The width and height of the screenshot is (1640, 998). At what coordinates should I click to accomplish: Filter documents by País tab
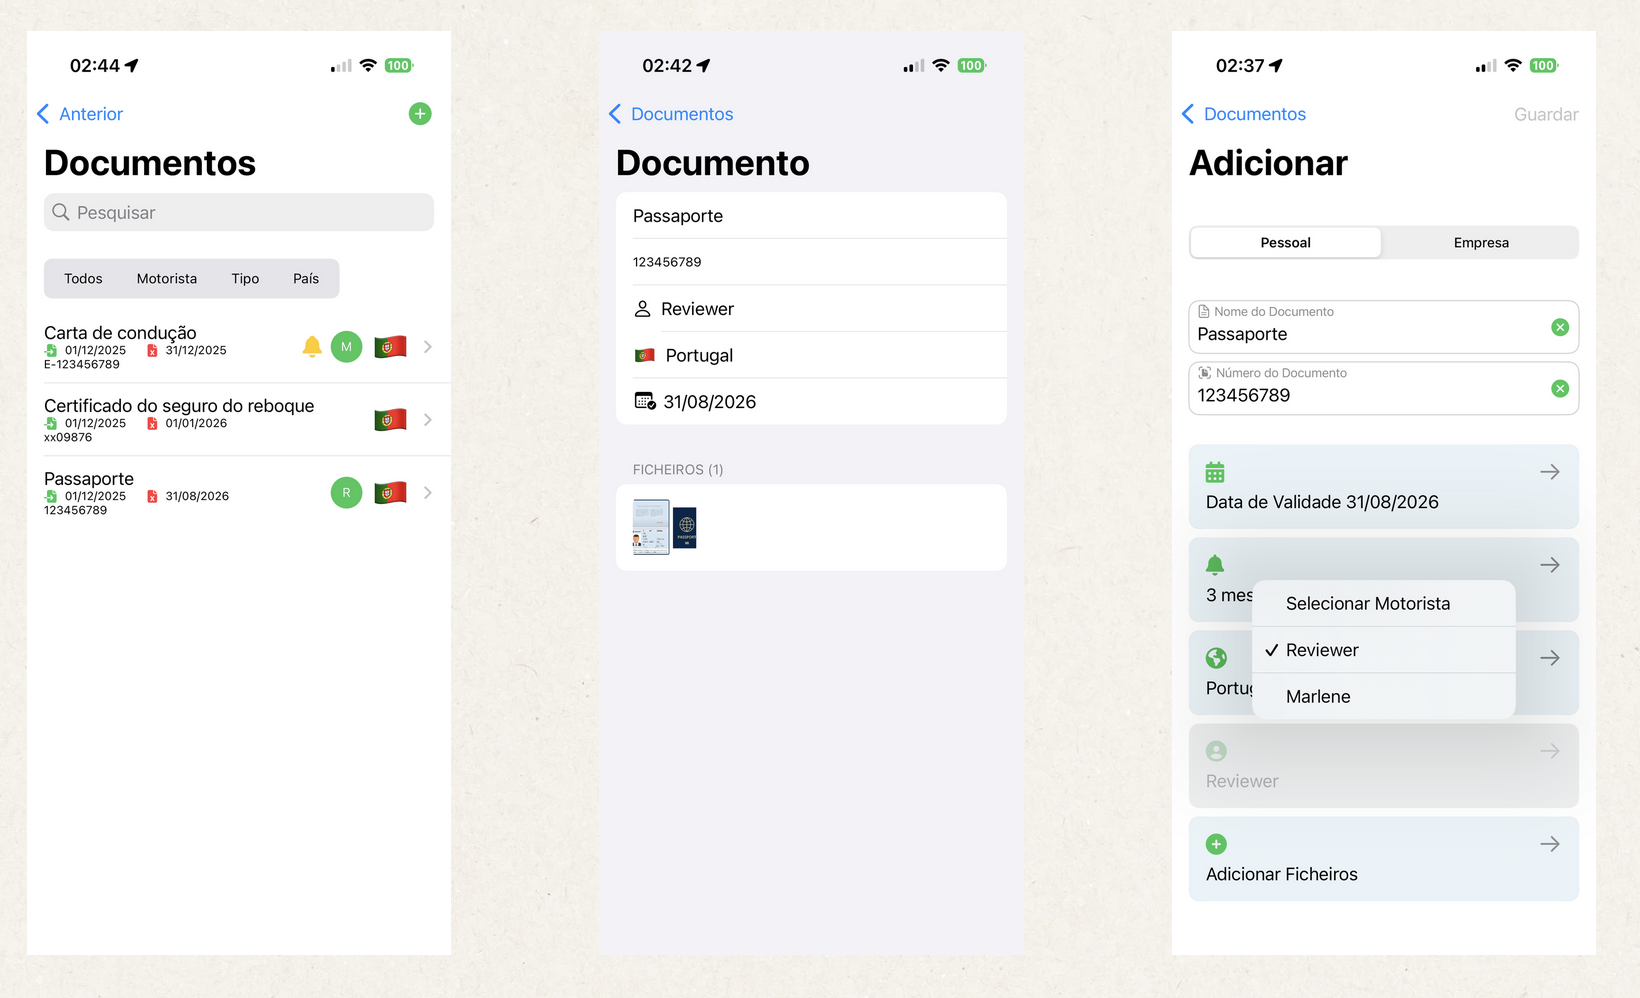click(306, 279)
